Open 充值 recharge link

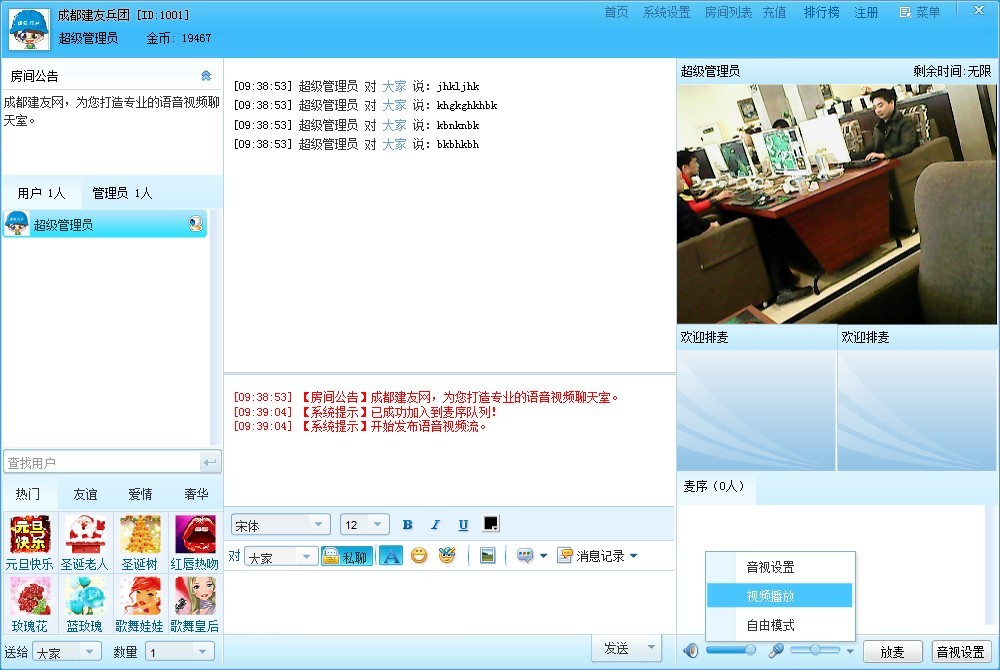click(x=774, y=12)
